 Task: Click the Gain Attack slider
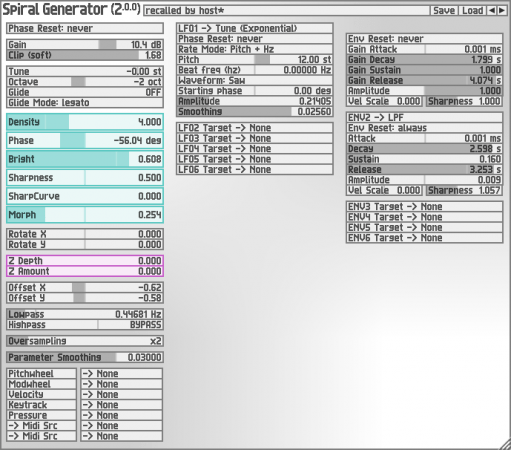[x=425, y=49]
